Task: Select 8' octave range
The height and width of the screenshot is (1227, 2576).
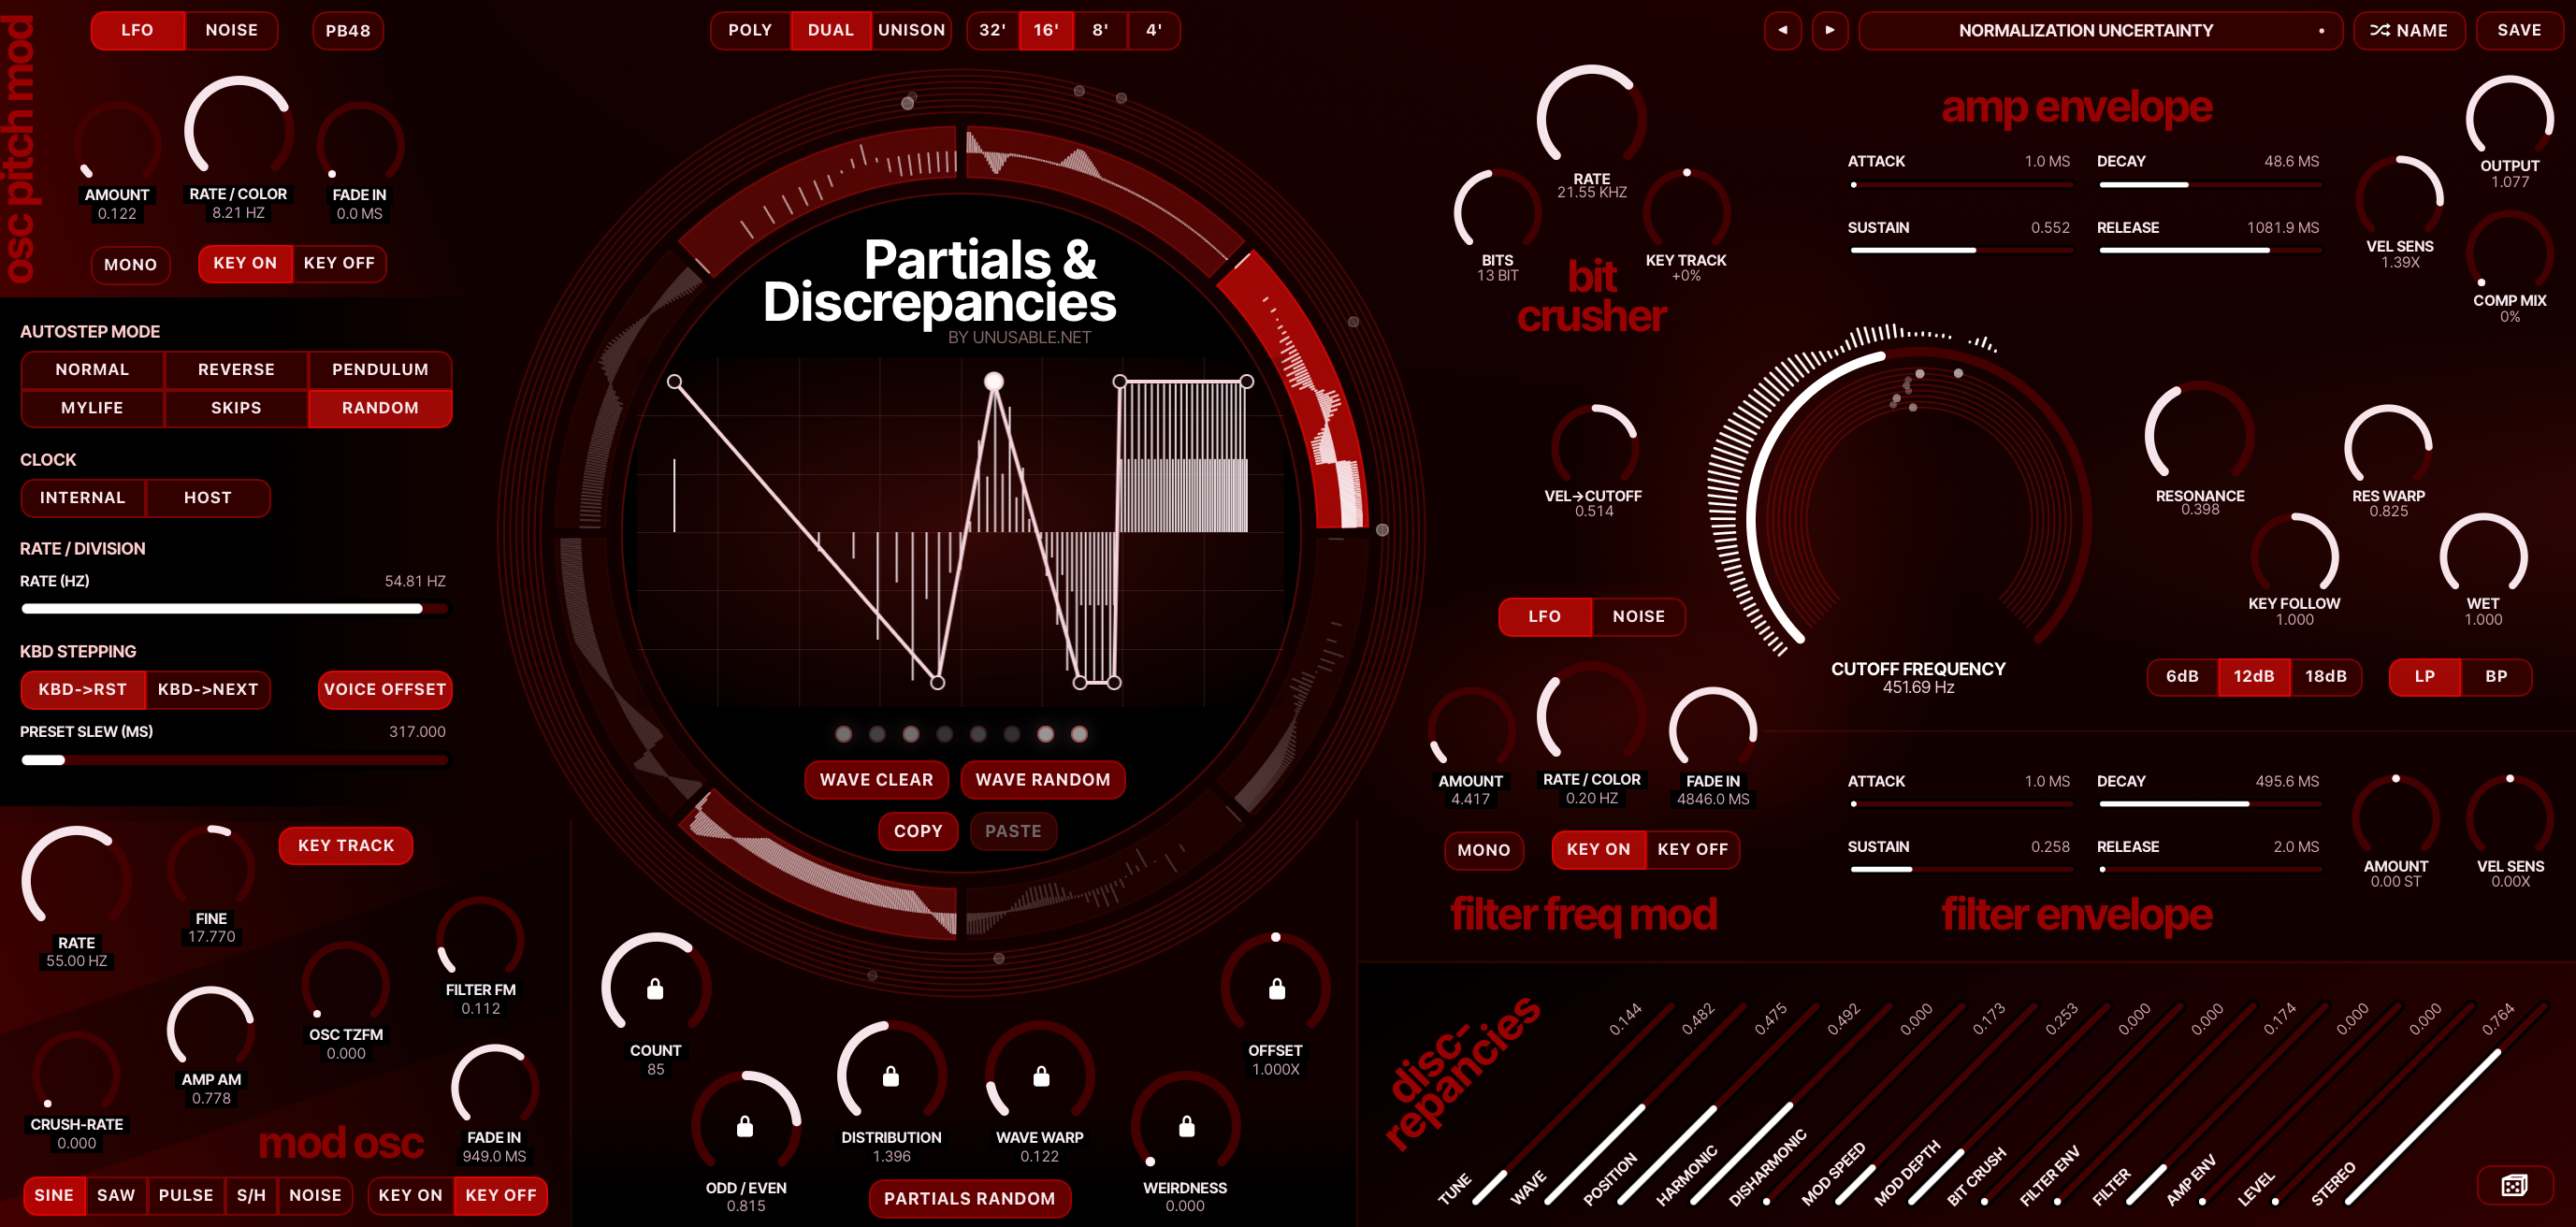Action: click(x=1100, y=30)
